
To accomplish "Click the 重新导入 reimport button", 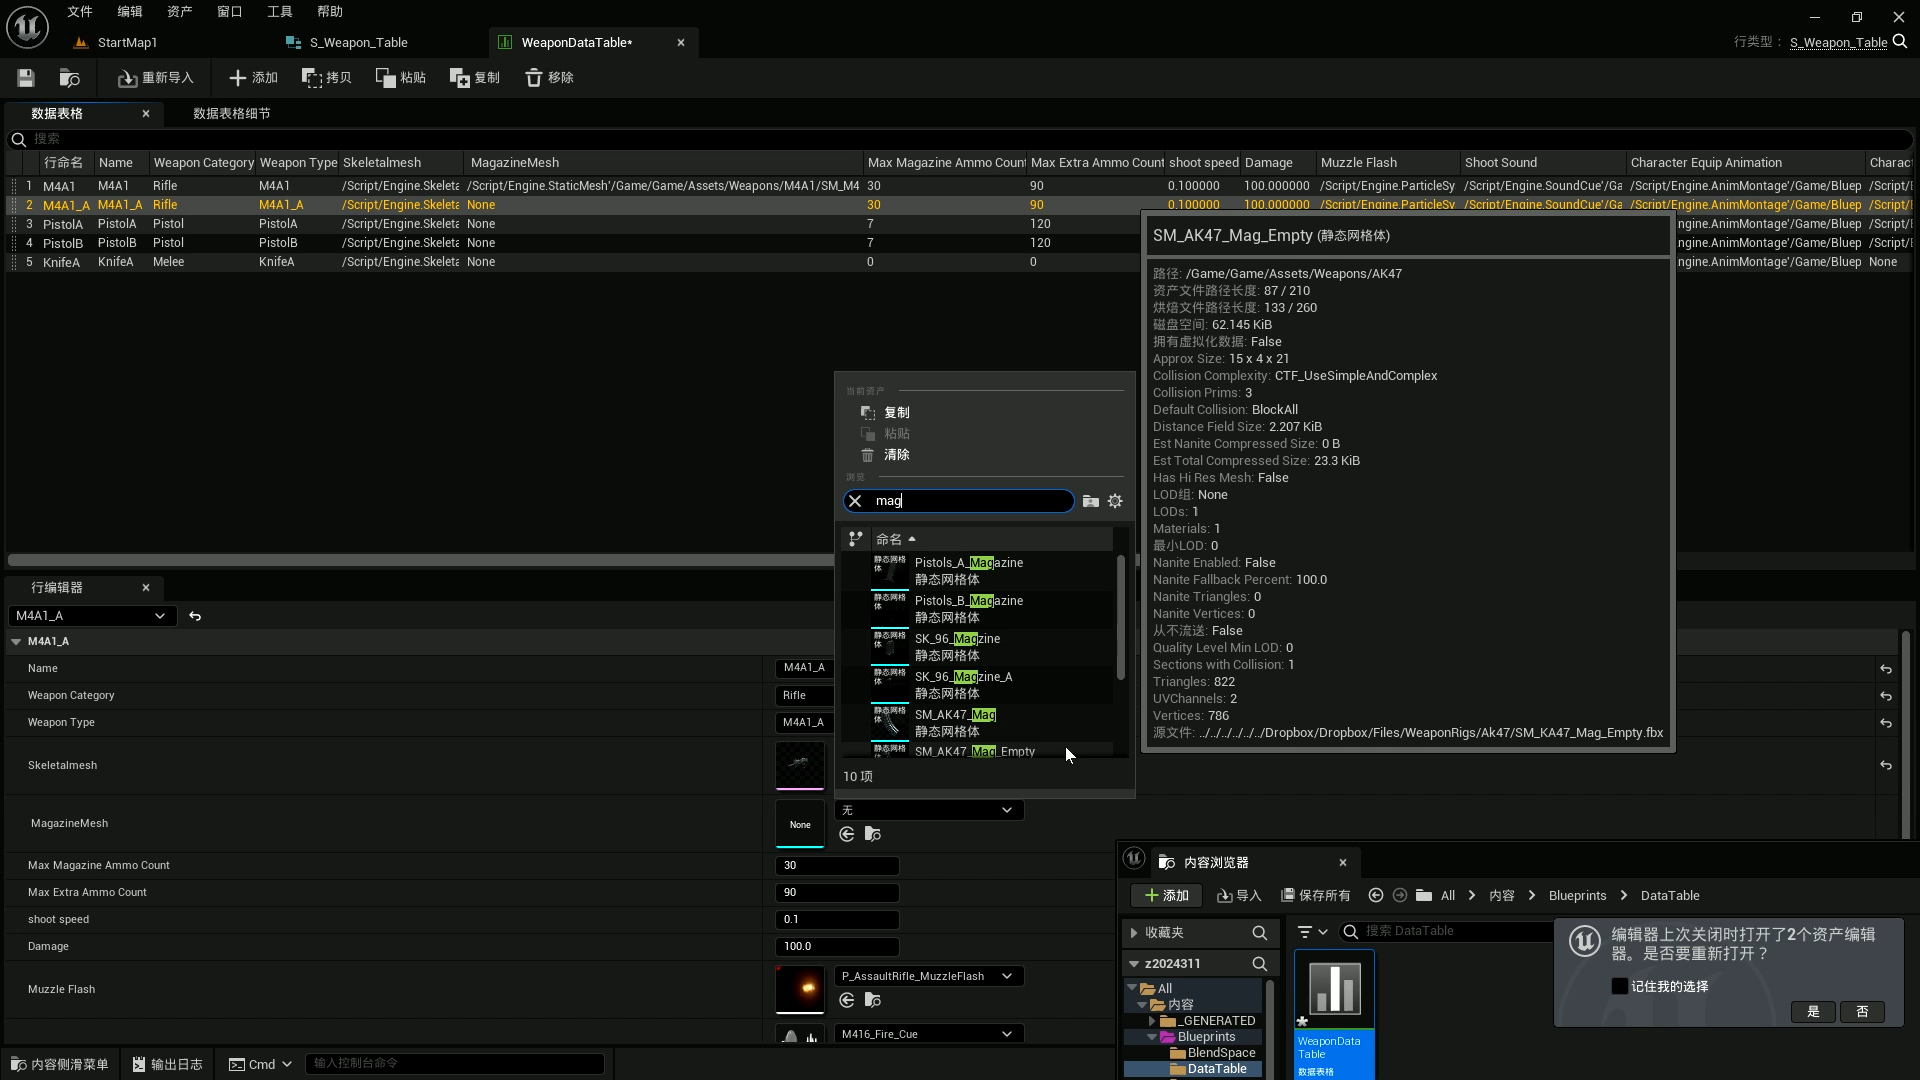I will pyautogui.click(x=155, y=78).
